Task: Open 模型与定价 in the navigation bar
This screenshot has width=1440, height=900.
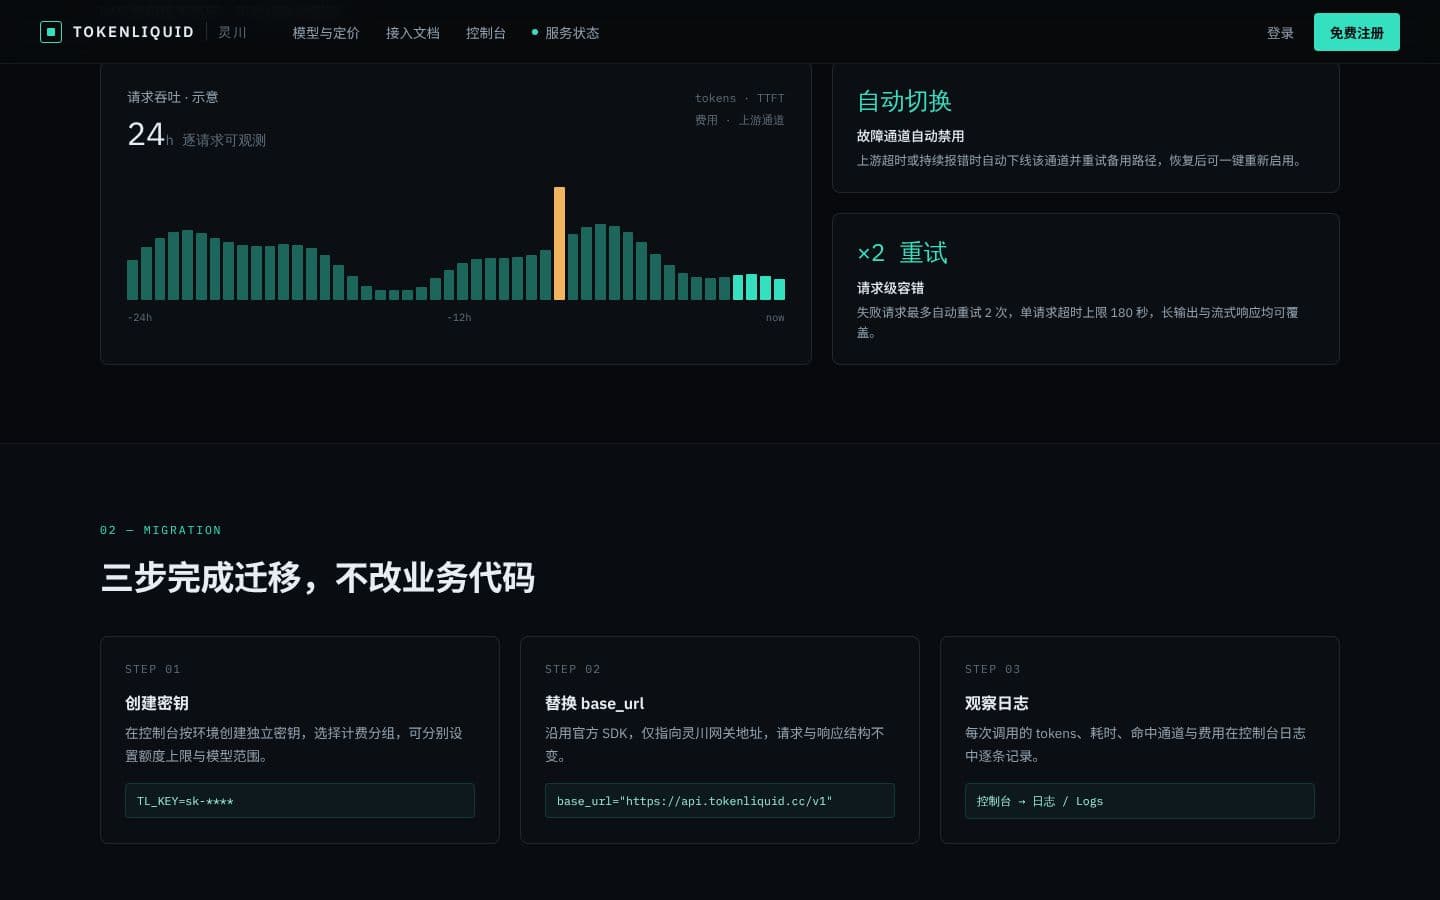Action: (326, 33)
